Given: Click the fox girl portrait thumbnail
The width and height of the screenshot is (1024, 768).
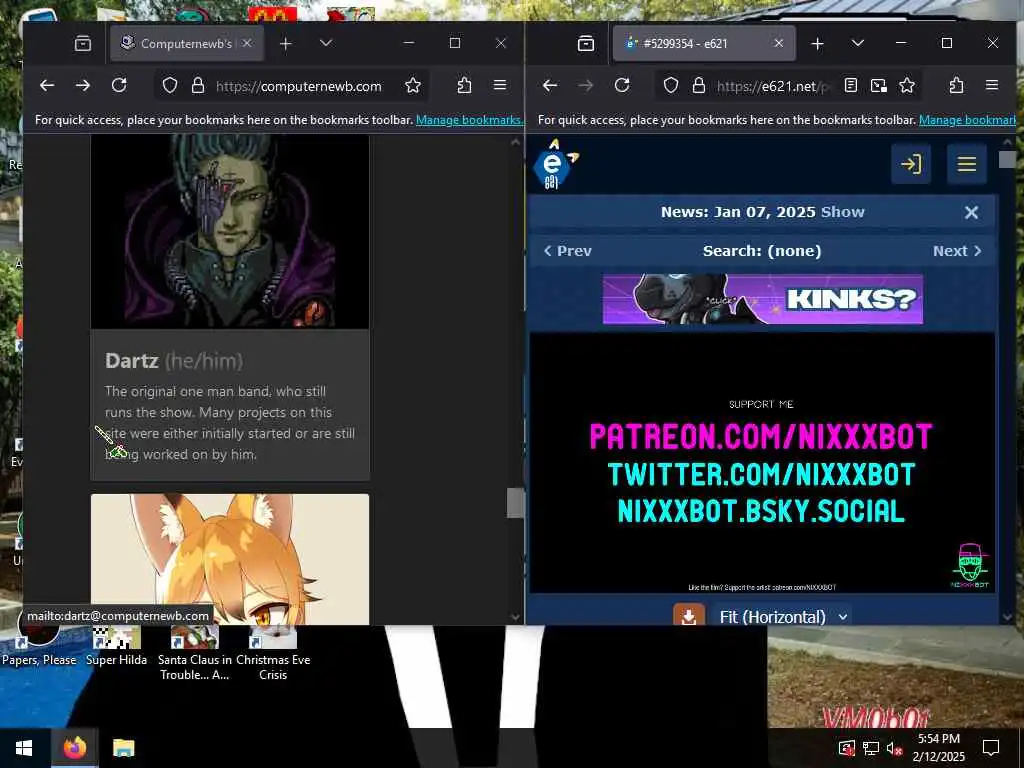Looking at the screenshot, I should pos(230,559).
